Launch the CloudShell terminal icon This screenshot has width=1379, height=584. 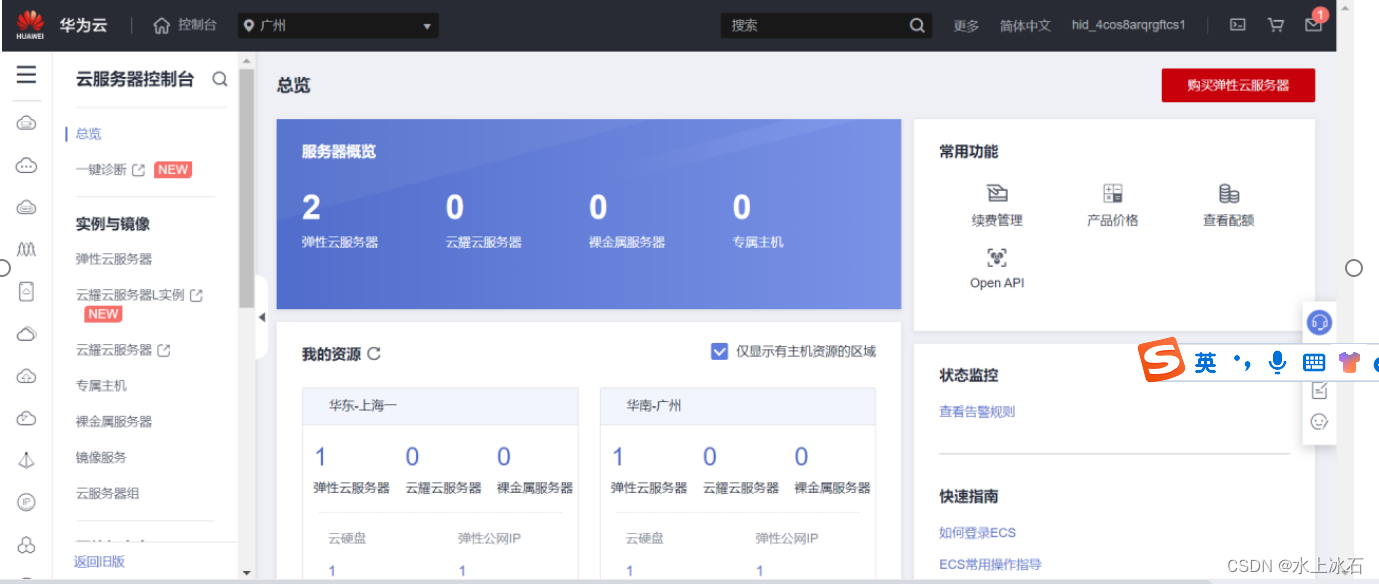[x=1237, y=25]
